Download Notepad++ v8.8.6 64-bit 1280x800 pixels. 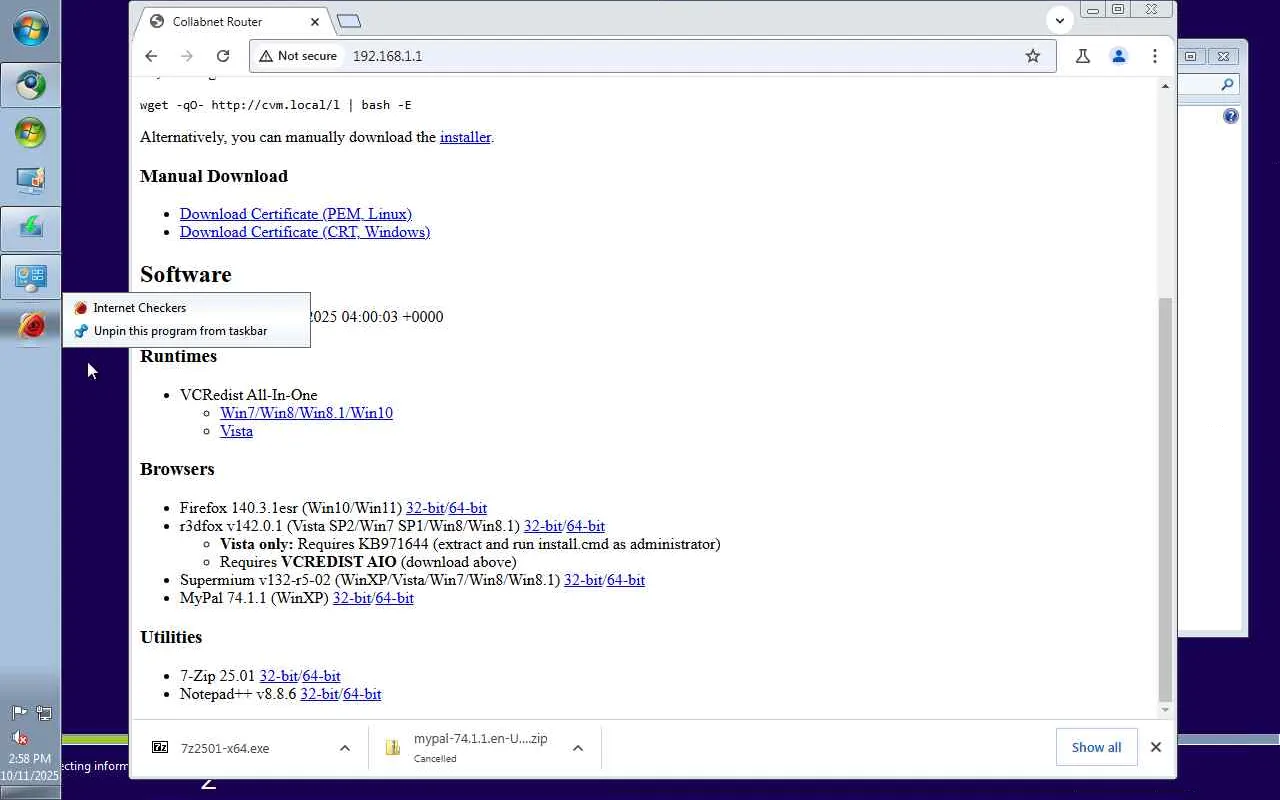click(x=362, y=694)
